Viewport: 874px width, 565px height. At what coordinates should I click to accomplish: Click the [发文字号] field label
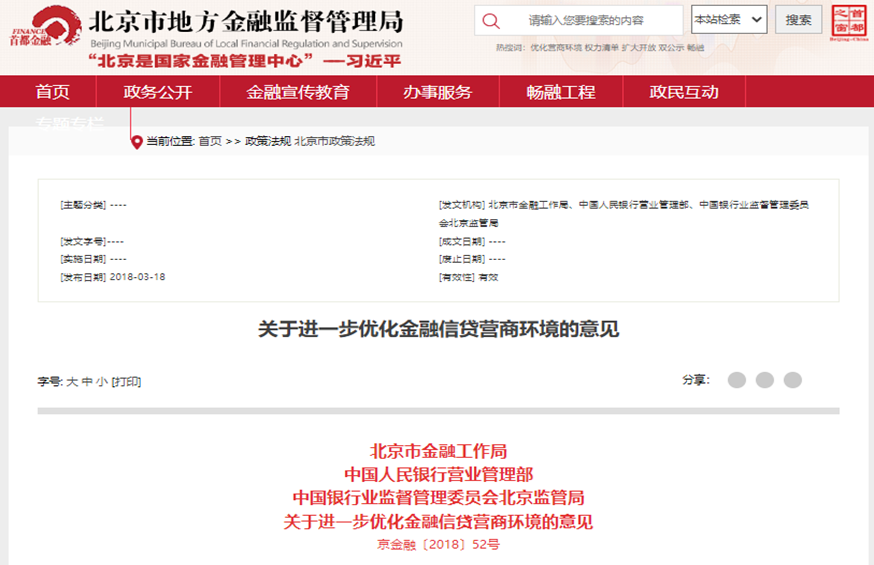(x=83, y=241)
